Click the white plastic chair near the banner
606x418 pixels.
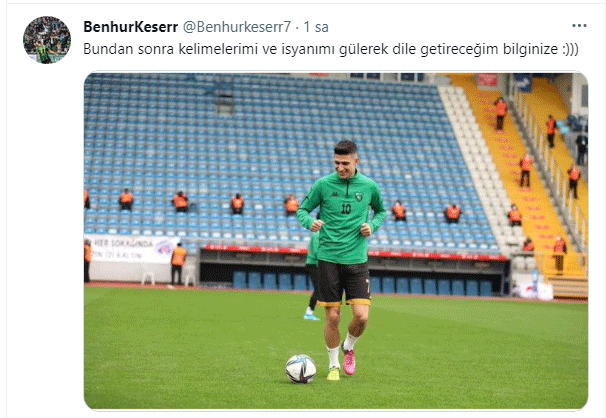coord(148,274)
